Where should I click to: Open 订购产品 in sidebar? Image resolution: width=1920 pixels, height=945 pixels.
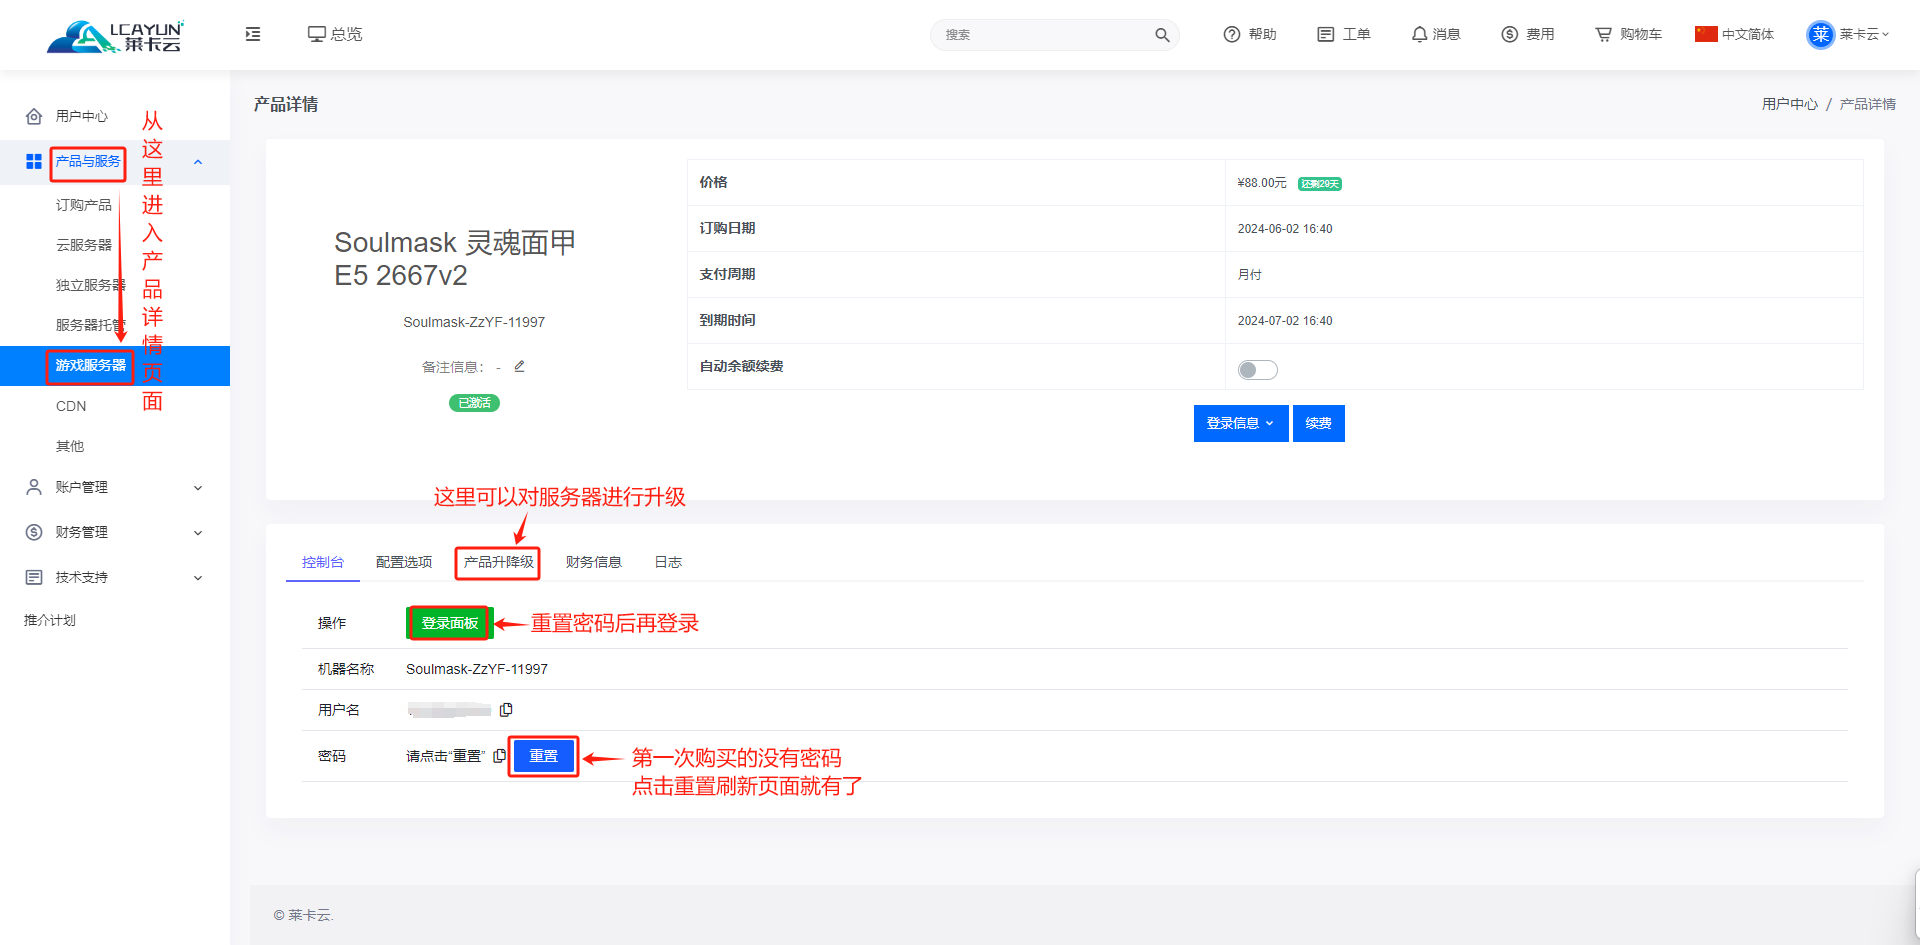click(x=84, y=205)
